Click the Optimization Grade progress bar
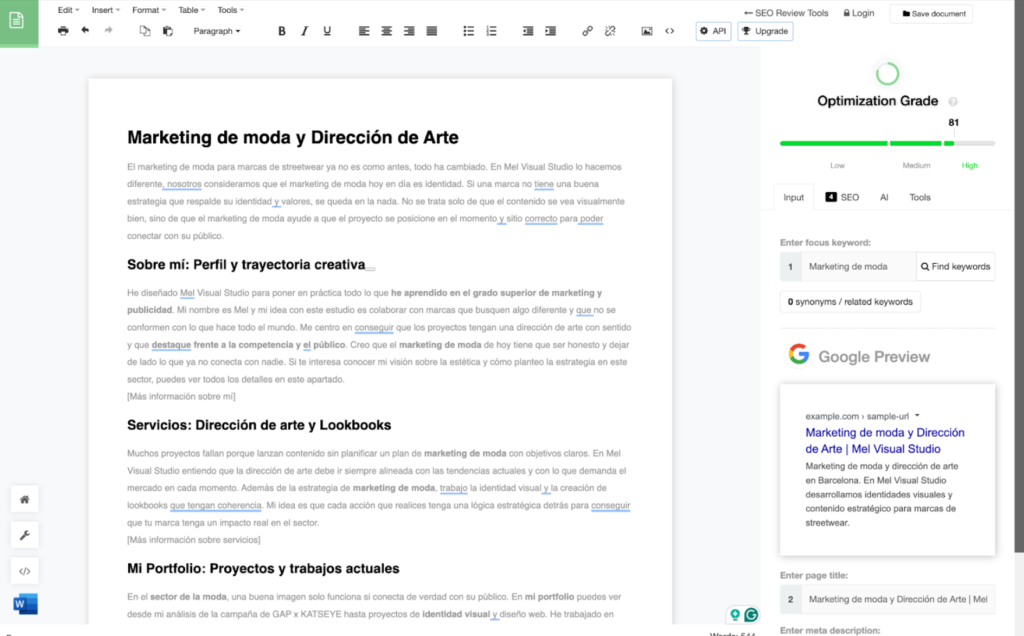The height and width of the screenshot is (636, 1024). pos(886,144)
